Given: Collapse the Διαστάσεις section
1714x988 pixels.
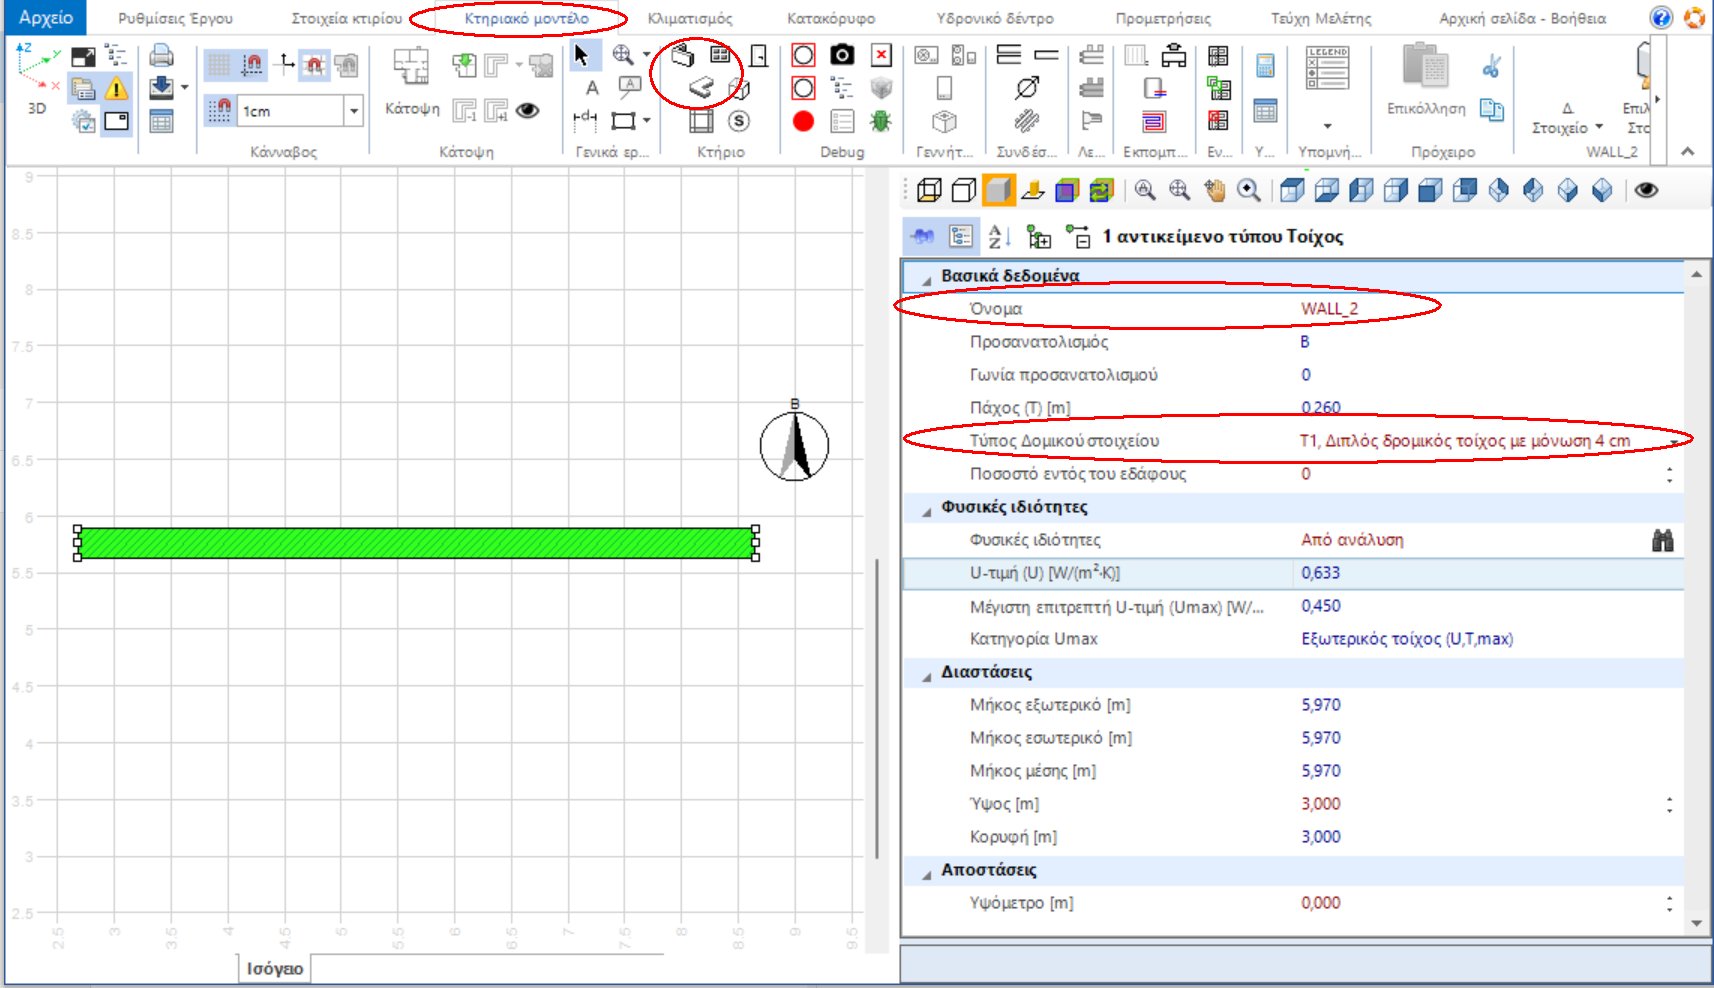Looking at the screenshot, I should (928, 672).
